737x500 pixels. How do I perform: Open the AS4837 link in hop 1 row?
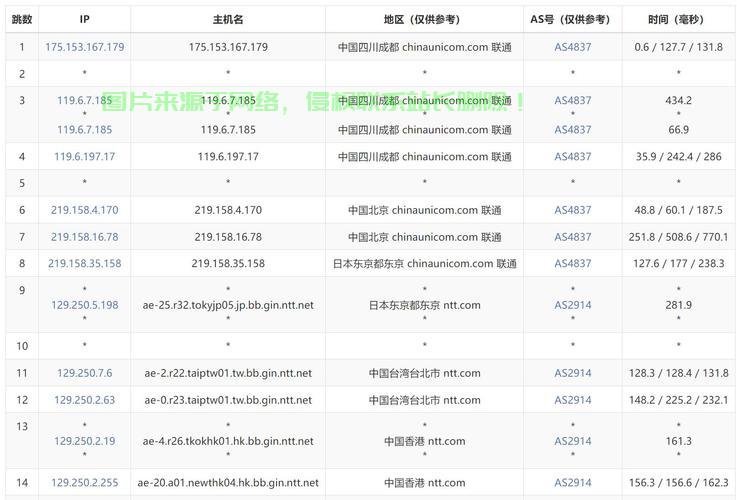point(573,47)
